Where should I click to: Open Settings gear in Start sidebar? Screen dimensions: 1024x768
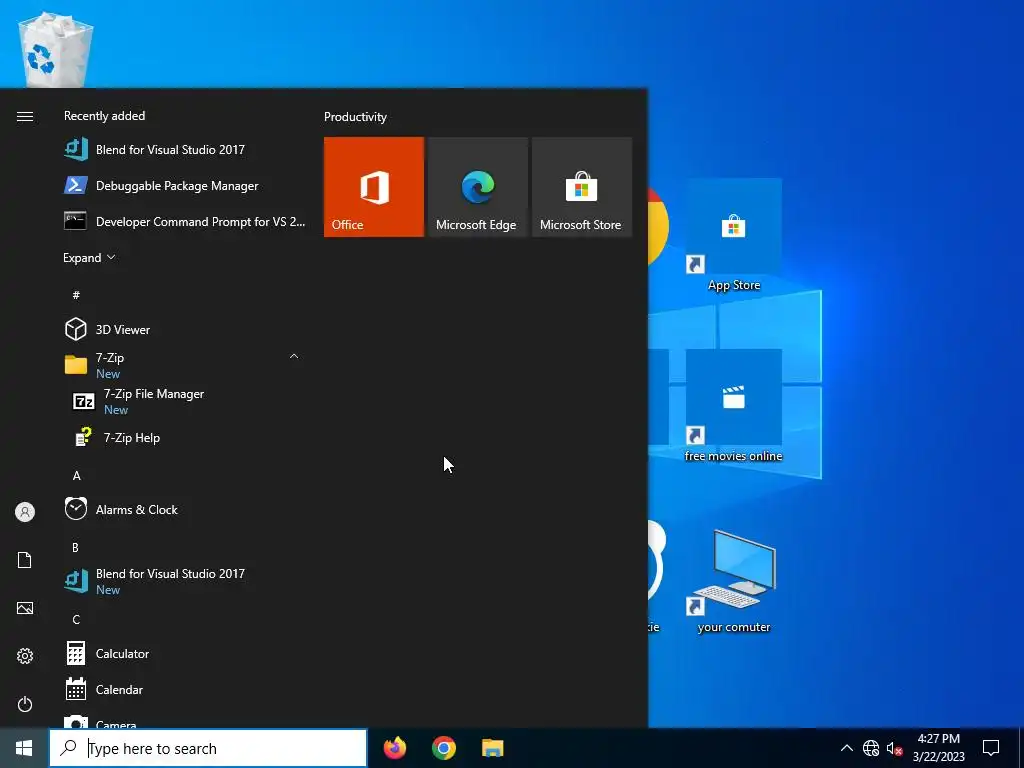[x=25, y=656]
